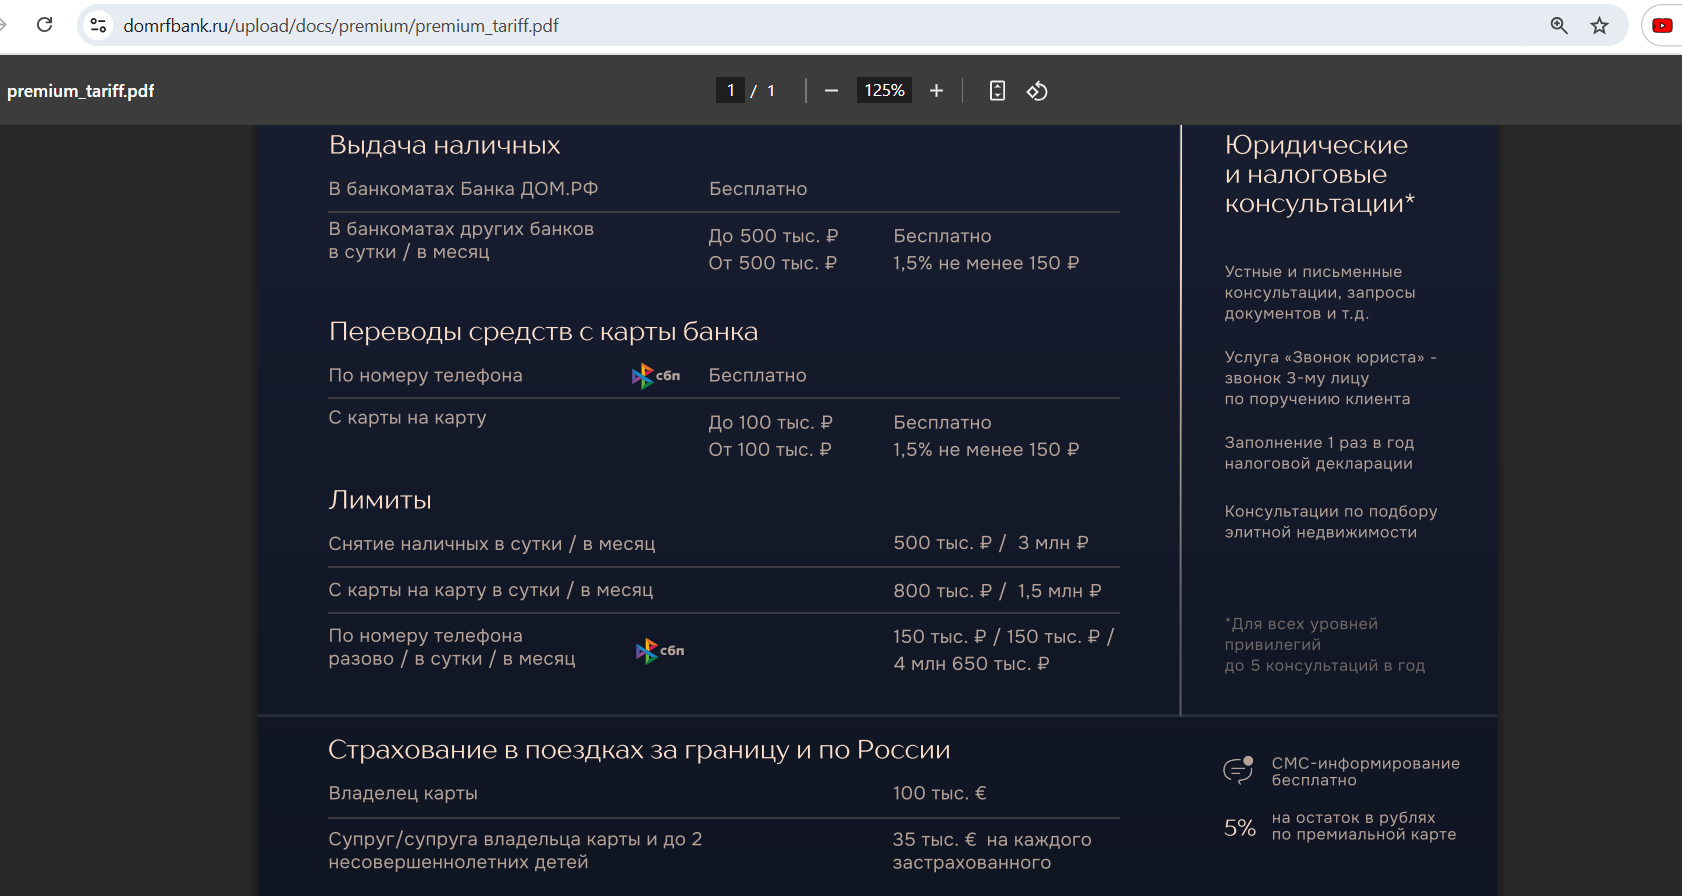
Task: Reload the page with the refresh icon
Action: [44, 25]
